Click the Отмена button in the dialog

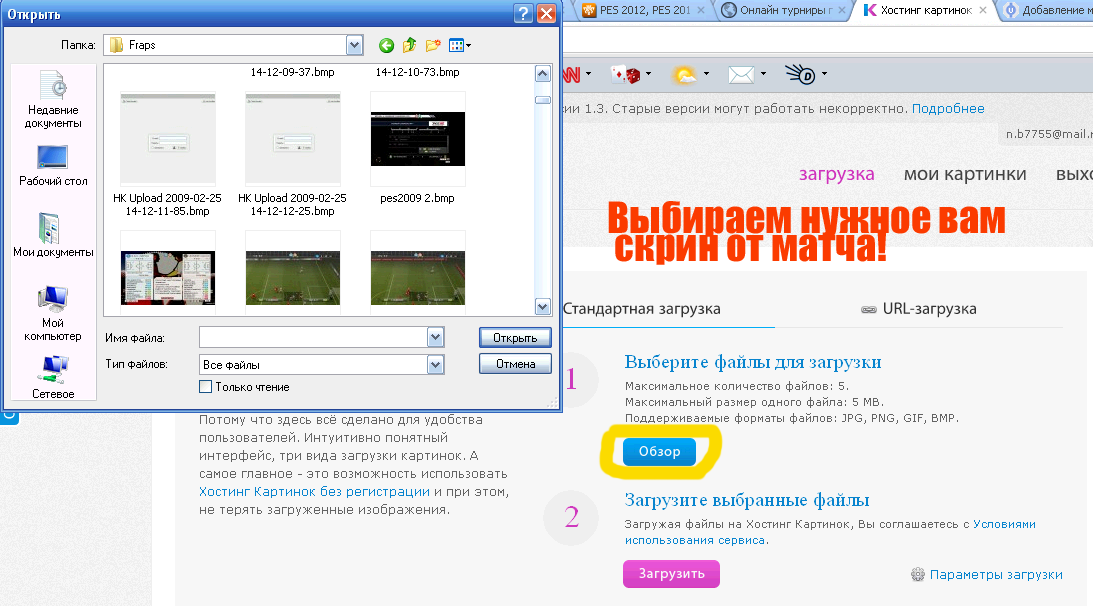[515, 364]
